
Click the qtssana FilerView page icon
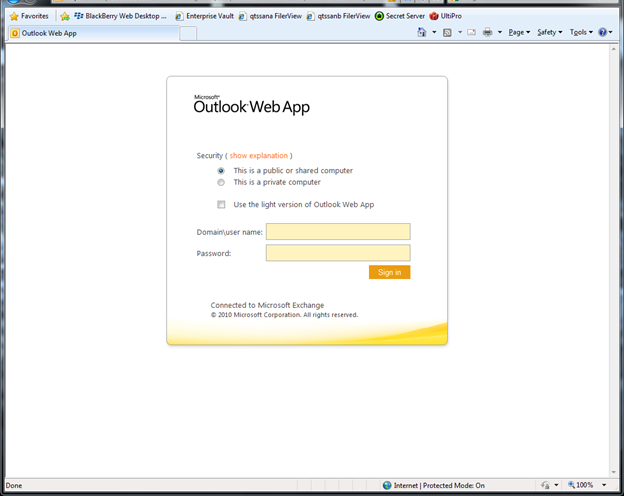pos(242,16)
